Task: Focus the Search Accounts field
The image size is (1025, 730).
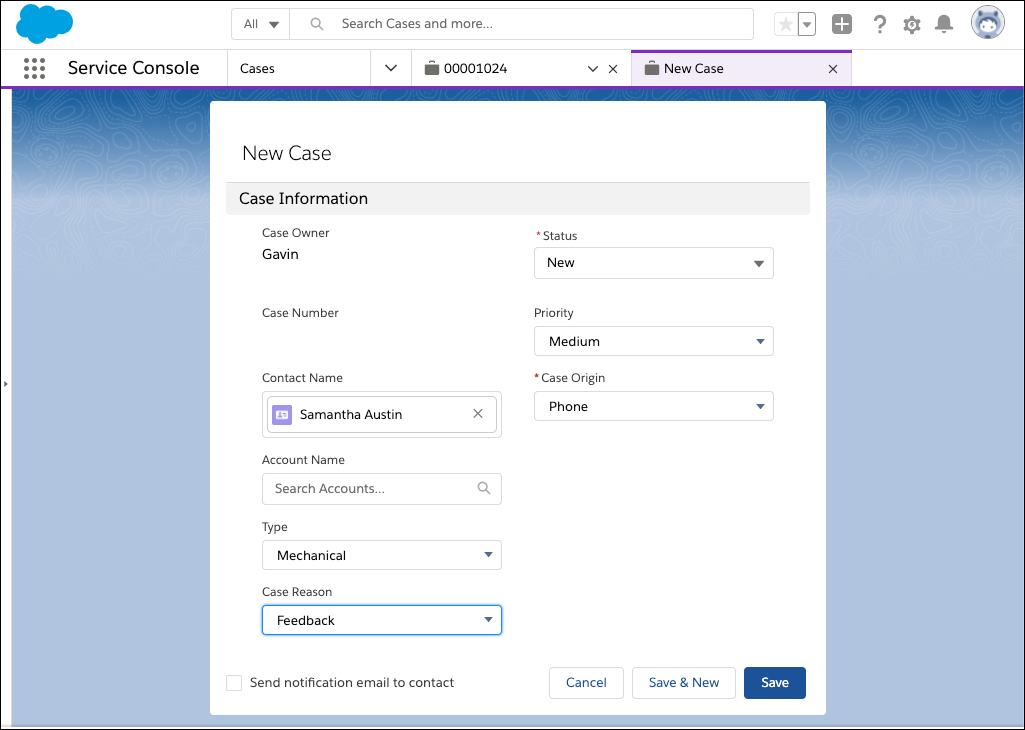Action: (382, 489)
